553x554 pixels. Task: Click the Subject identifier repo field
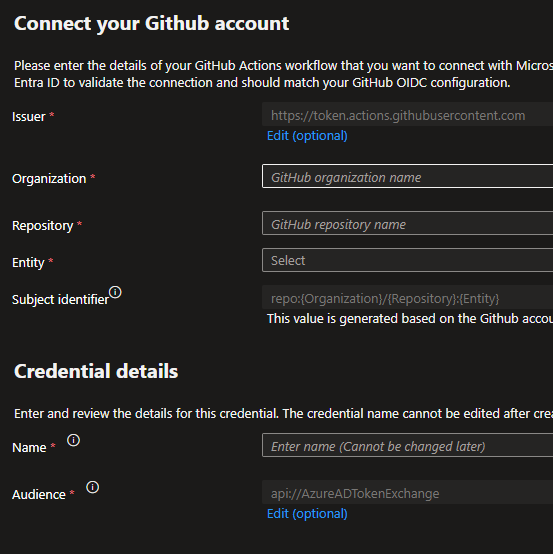407,297
